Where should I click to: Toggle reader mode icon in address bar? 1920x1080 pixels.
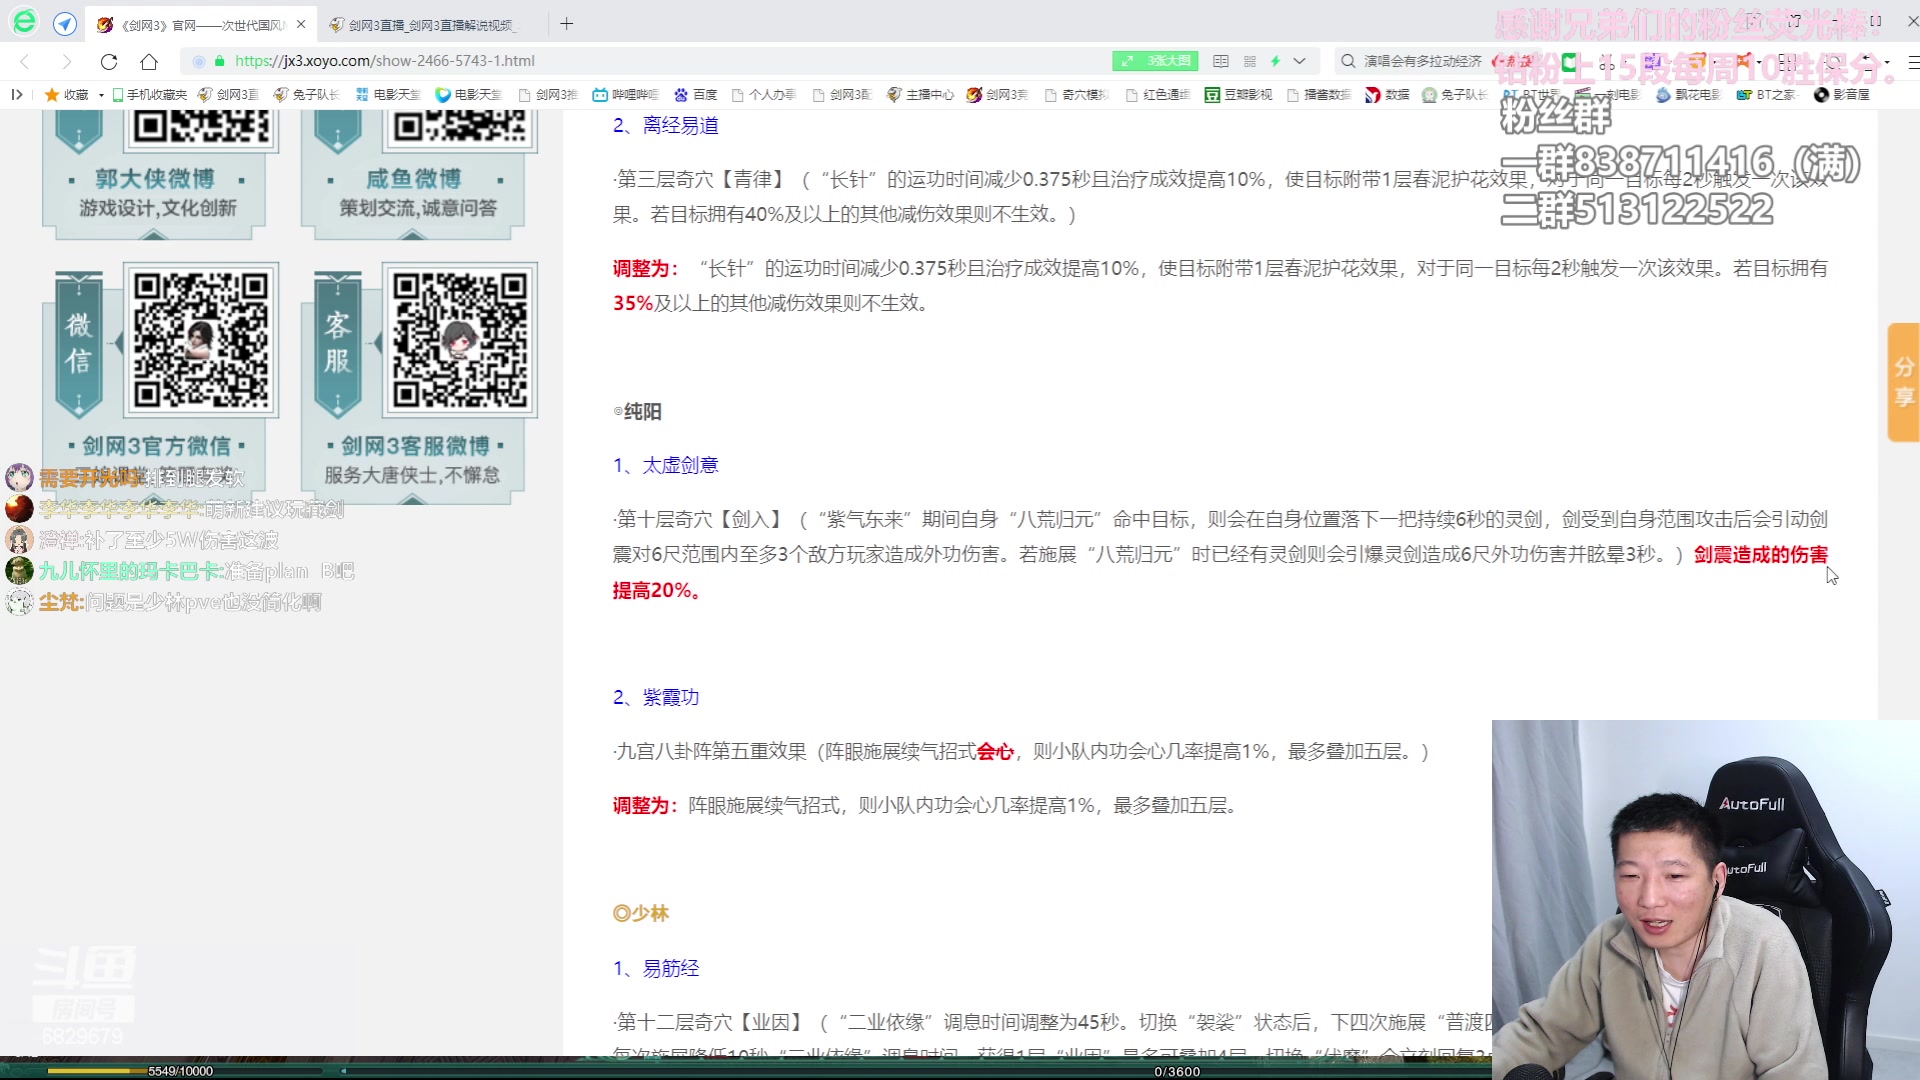1221,61
